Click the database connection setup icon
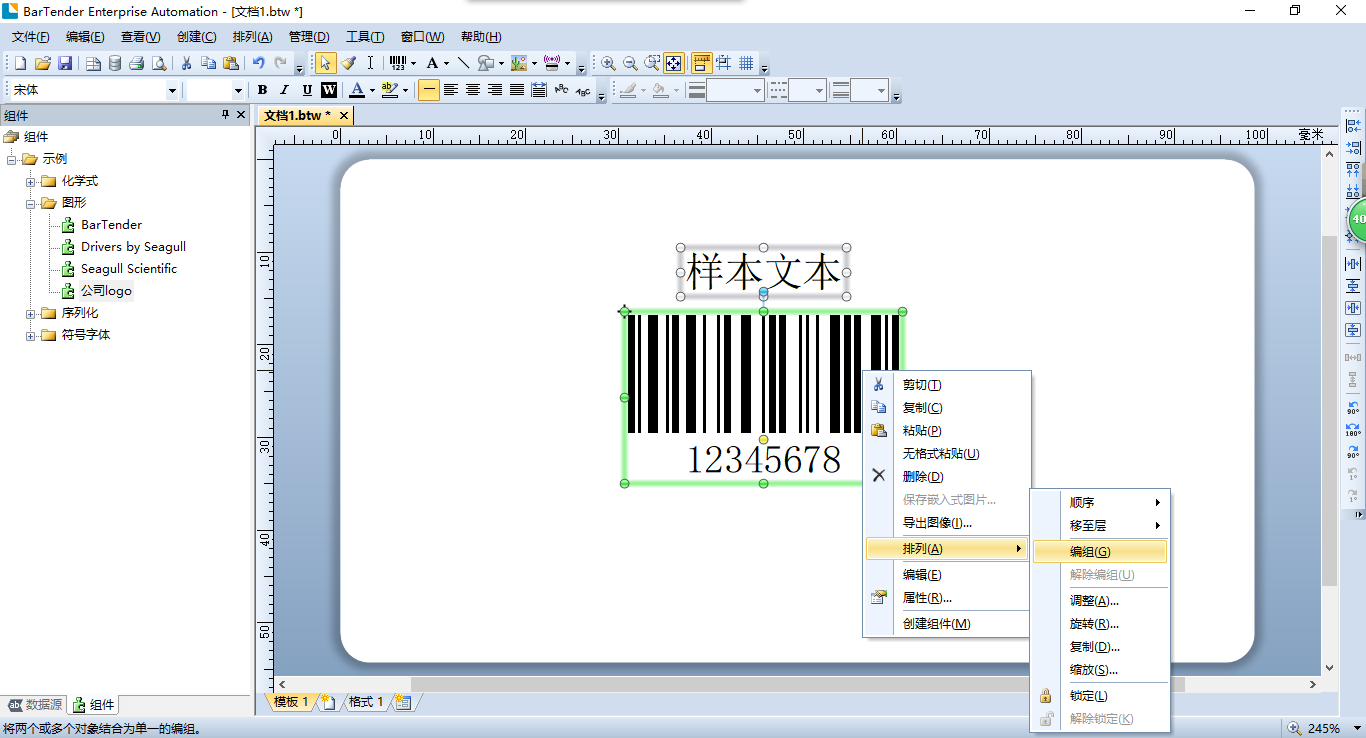The image size is (1366, 738). tap(115, 63)
